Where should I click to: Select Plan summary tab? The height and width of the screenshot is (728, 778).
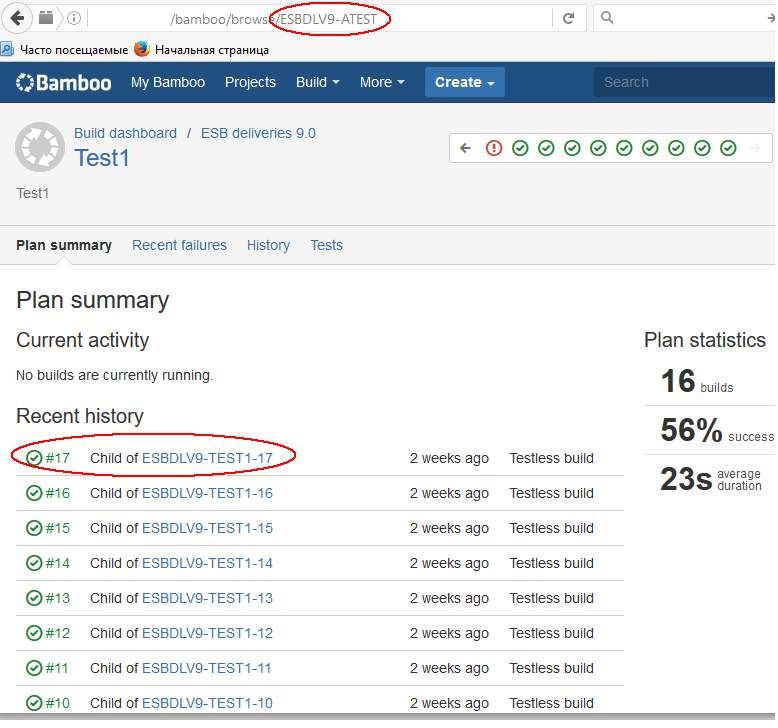tap(64, 245)
